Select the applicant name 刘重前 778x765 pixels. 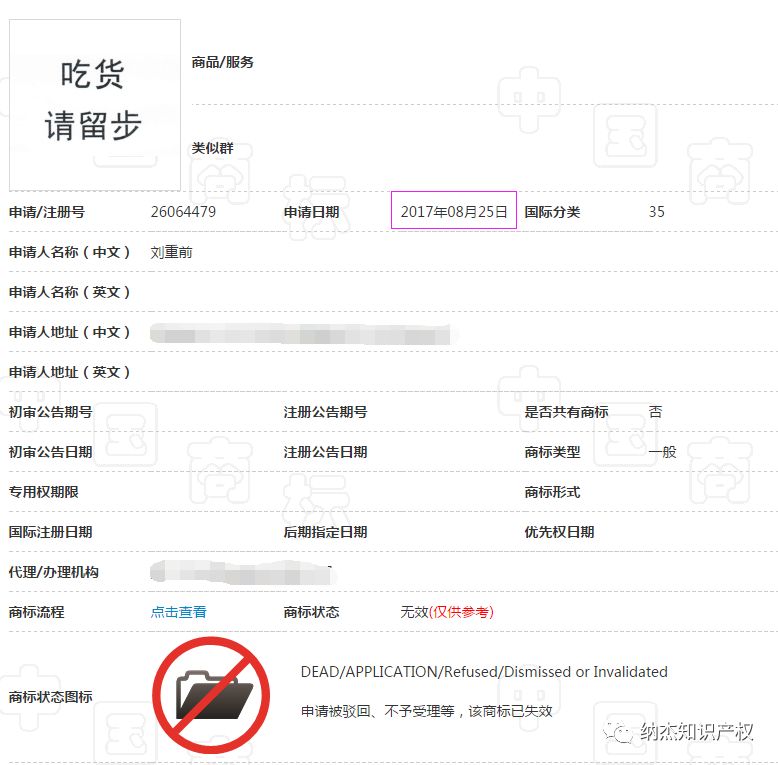point(172,252)
